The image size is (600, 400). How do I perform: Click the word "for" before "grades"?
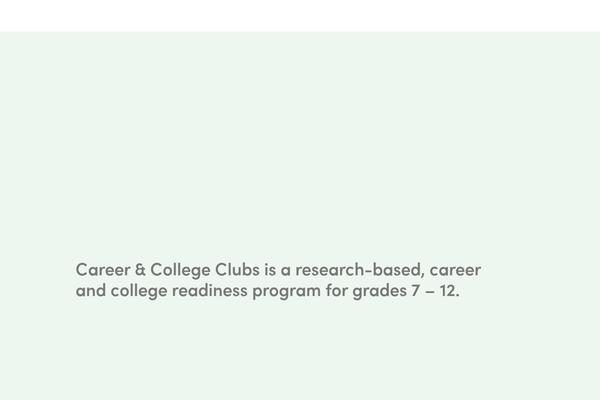tap(337, 291)
